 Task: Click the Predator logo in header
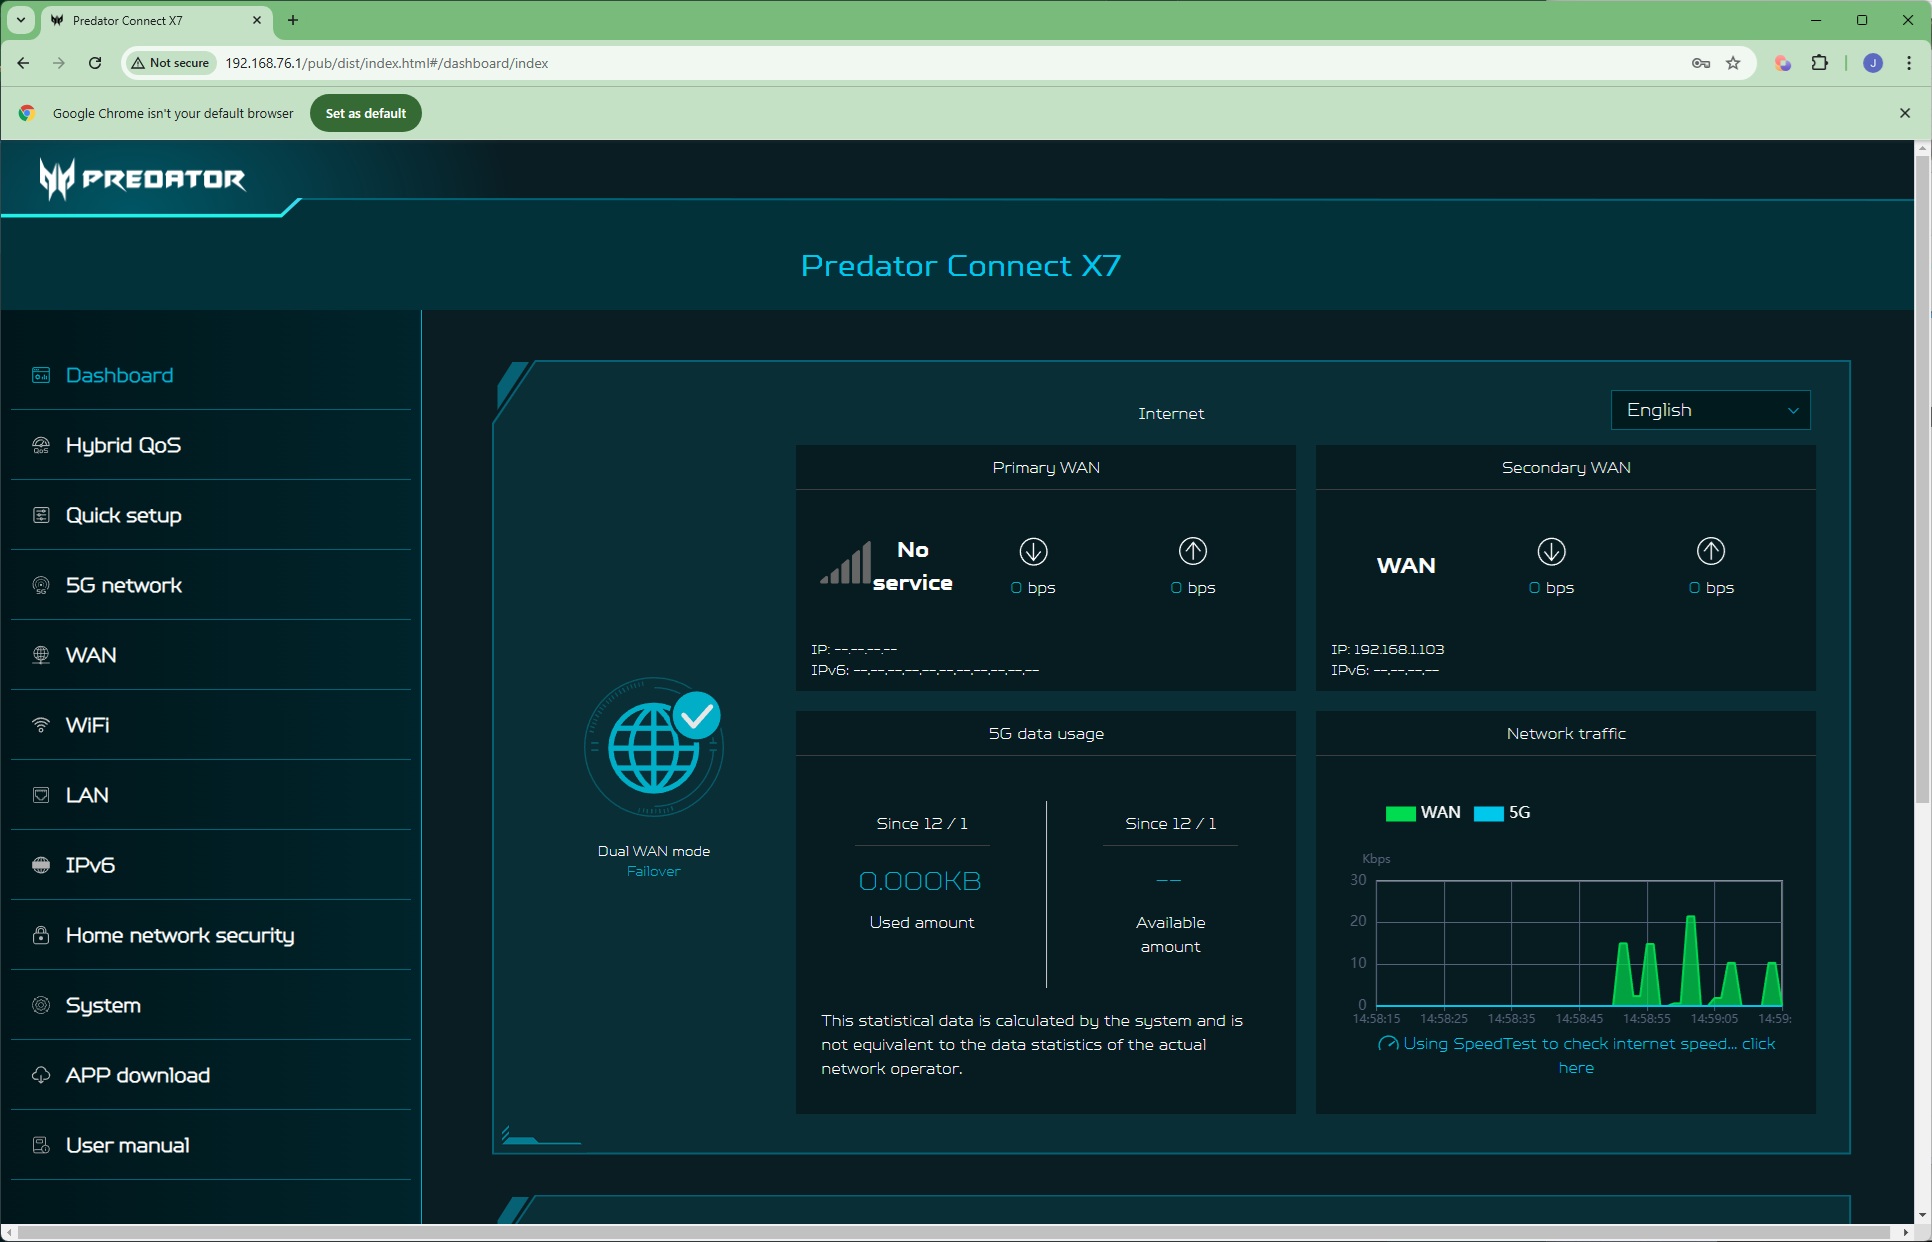(x=142, y=179)
